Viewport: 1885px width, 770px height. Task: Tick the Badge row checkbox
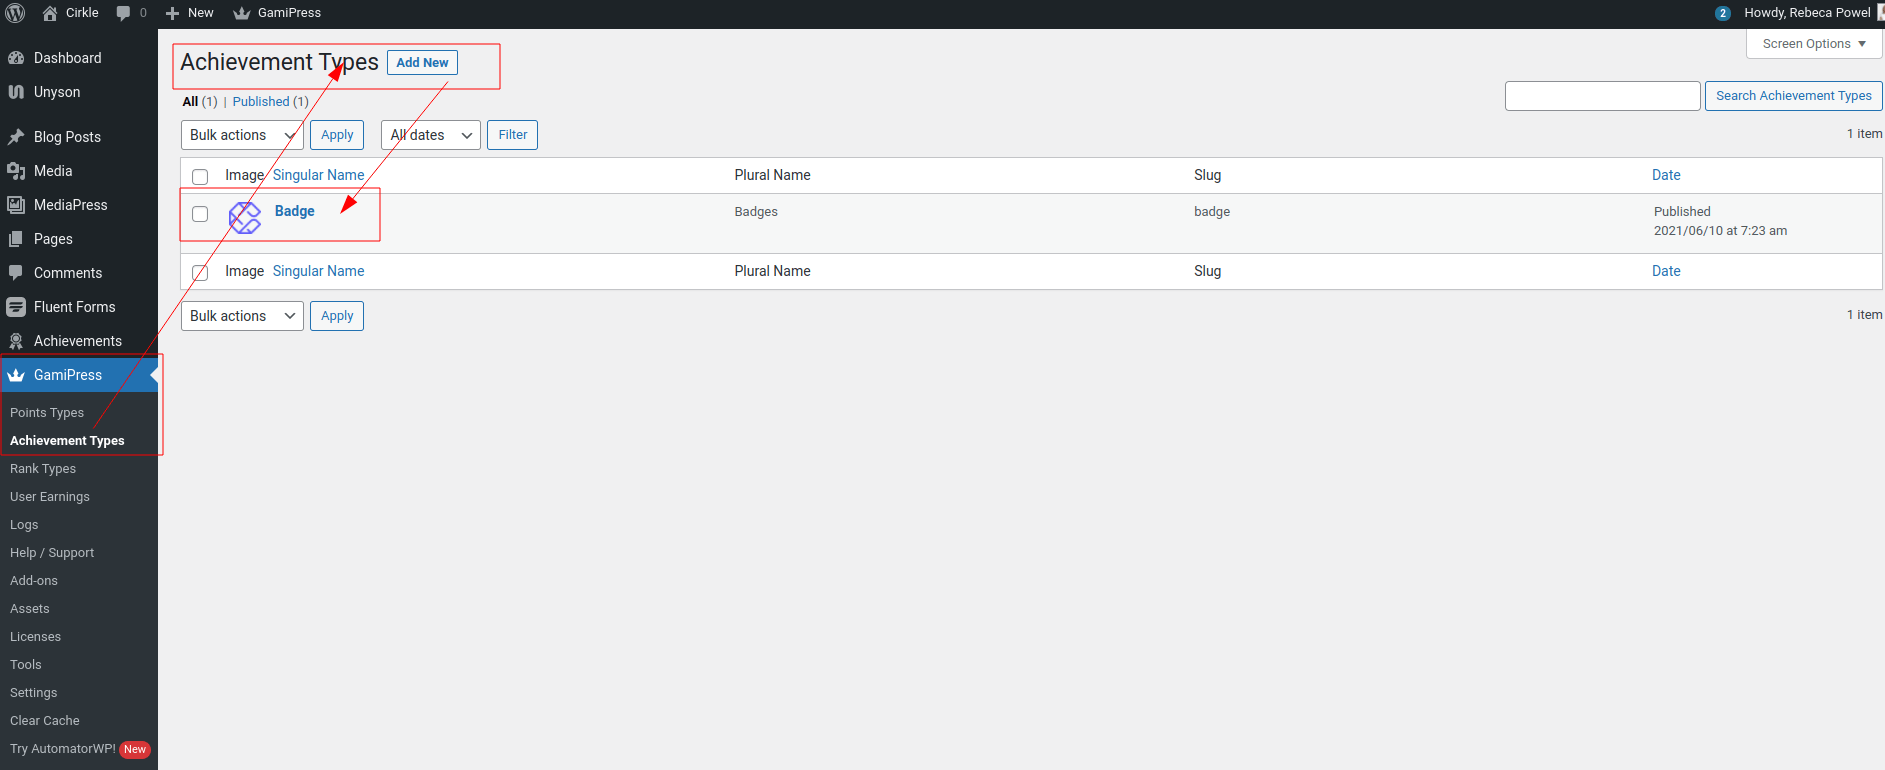(200, 214)
